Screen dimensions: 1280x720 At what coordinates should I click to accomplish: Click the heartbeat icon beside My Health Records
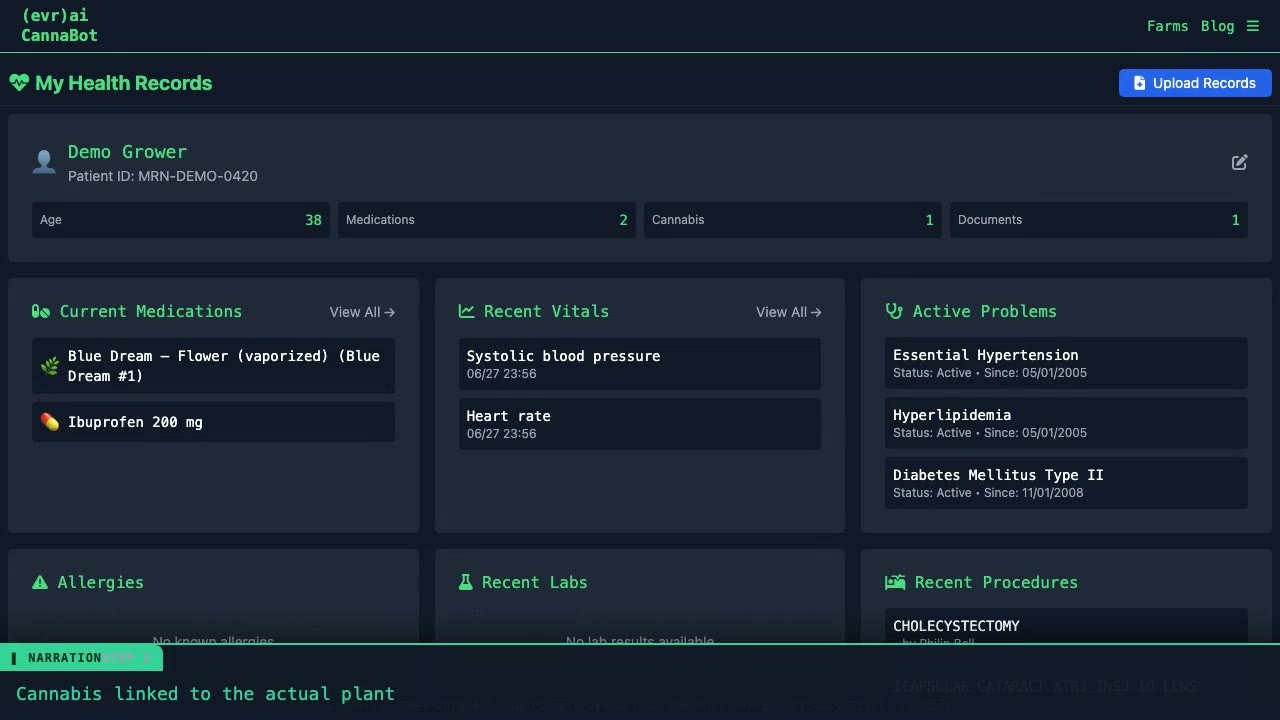click(x=19, y=83)
